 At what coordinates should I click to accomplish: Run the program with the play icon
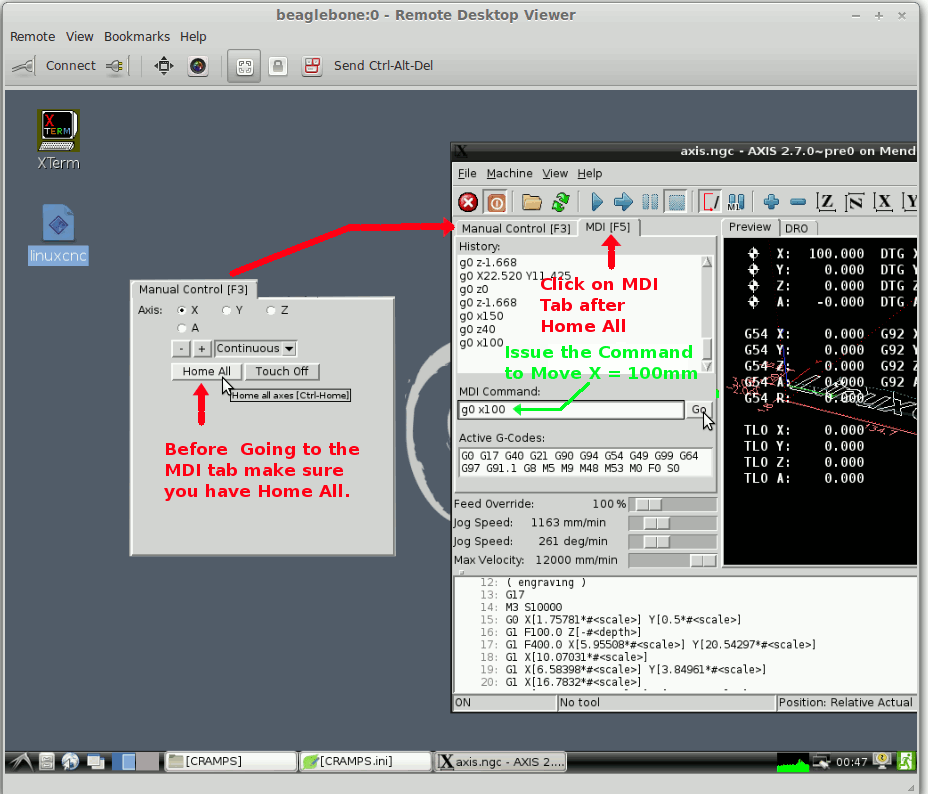coord(597,202)
